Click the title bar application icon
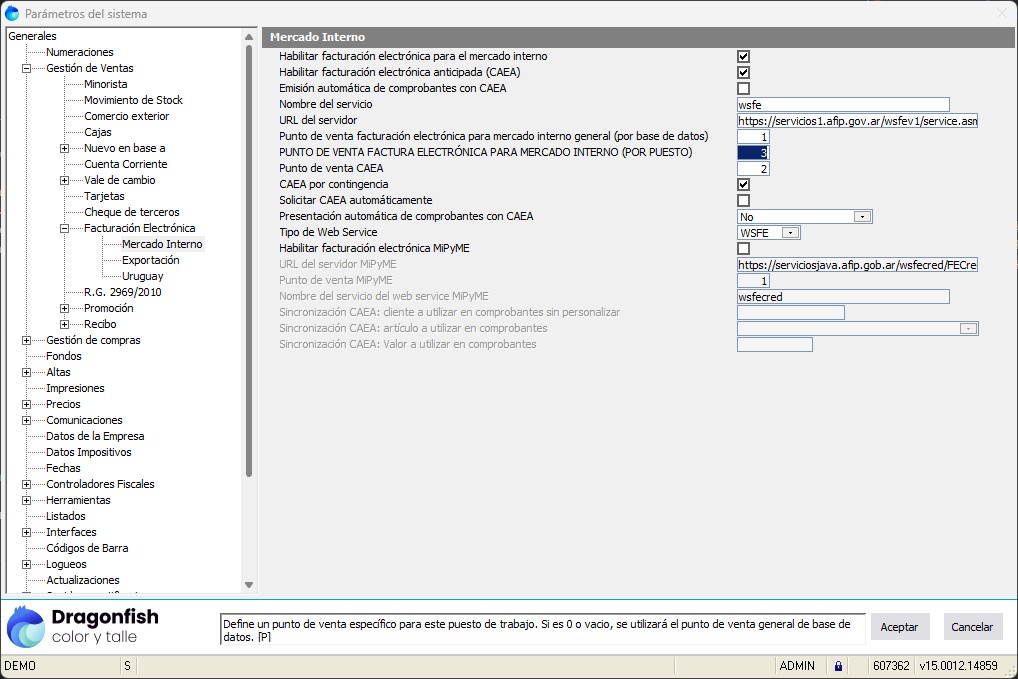The height and width of the screenshot is (679, 1018). pos(12,14)
